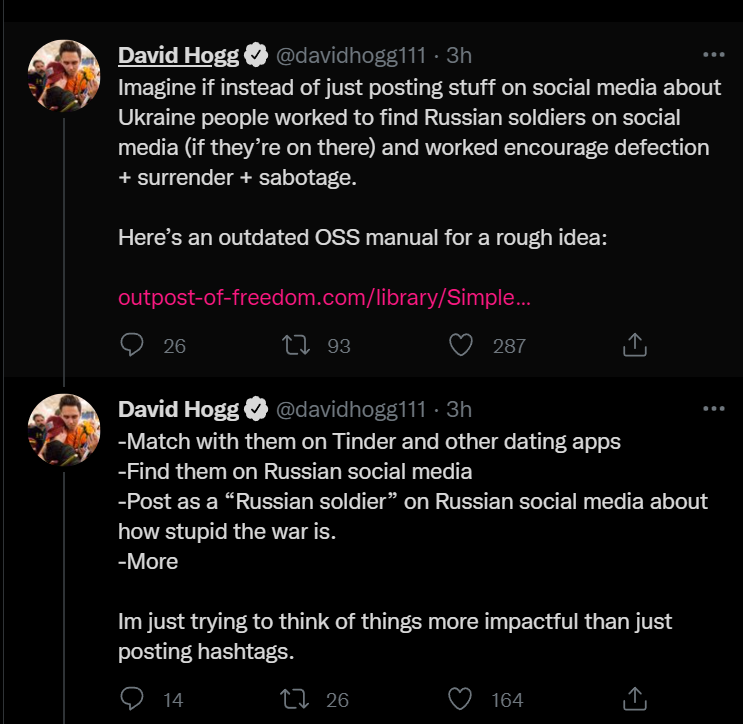Image resolution: width=743 pixels, height=724 pixels.
Task: Retweet the second tweet with 26 retweets
Action: pyautogui.click(x=296, y=698)
